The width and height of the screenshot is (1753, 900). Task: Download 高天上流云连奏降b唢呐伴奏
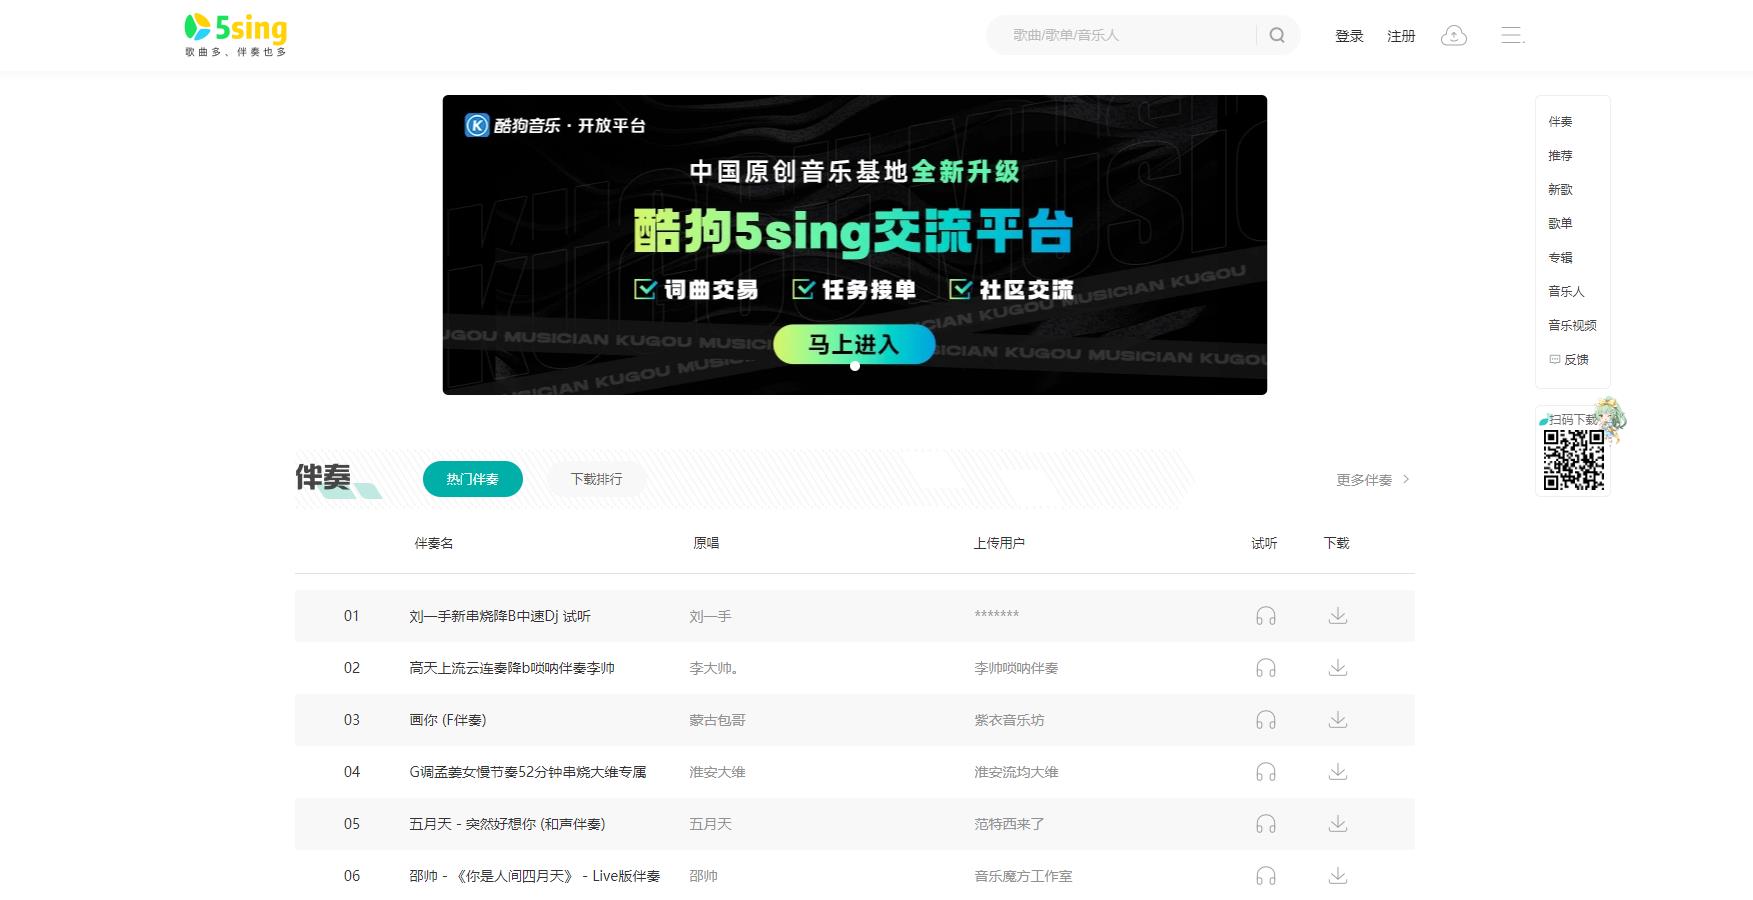[x=1338, y=668]
